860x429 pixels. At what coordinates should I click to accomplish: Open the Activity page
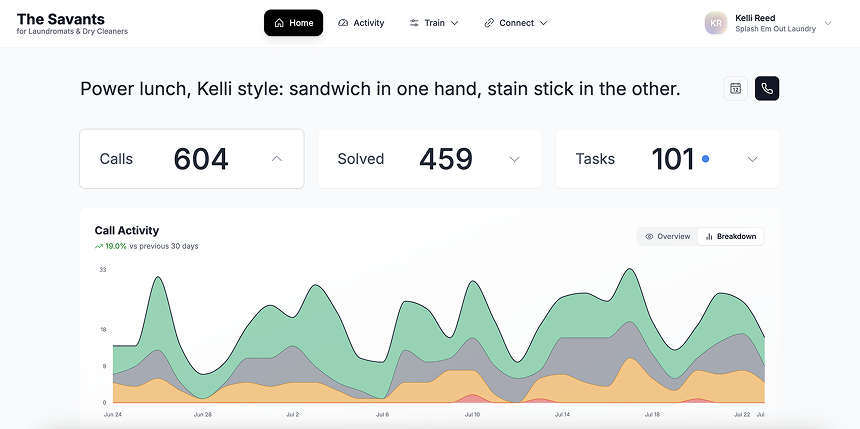(x=361, y=23)
